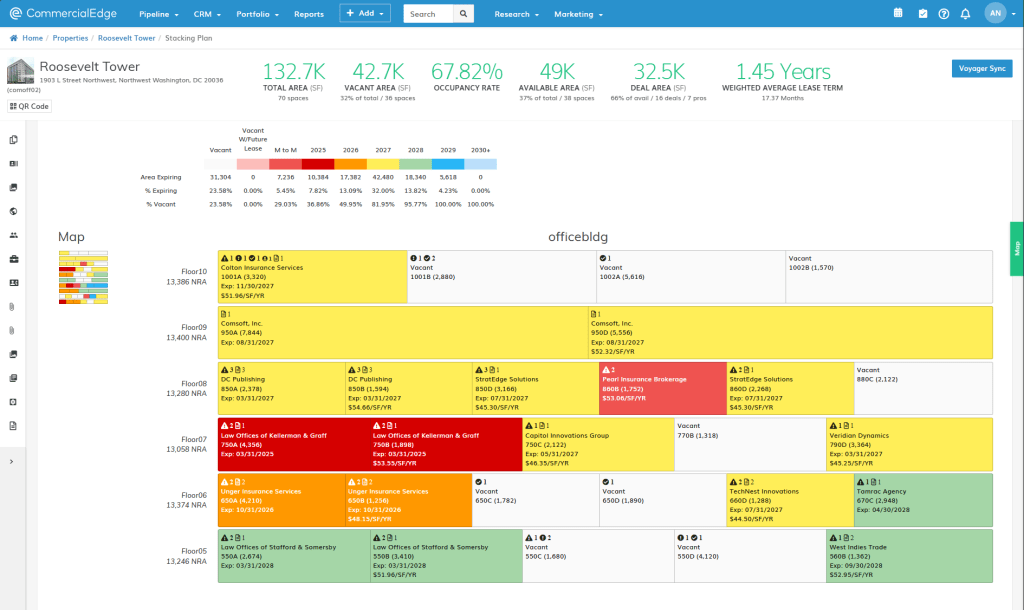The height and width of the screenshot is (610, 1024).
Task: Click the CommercialEdge logo
Action: (x=63, y=13)
